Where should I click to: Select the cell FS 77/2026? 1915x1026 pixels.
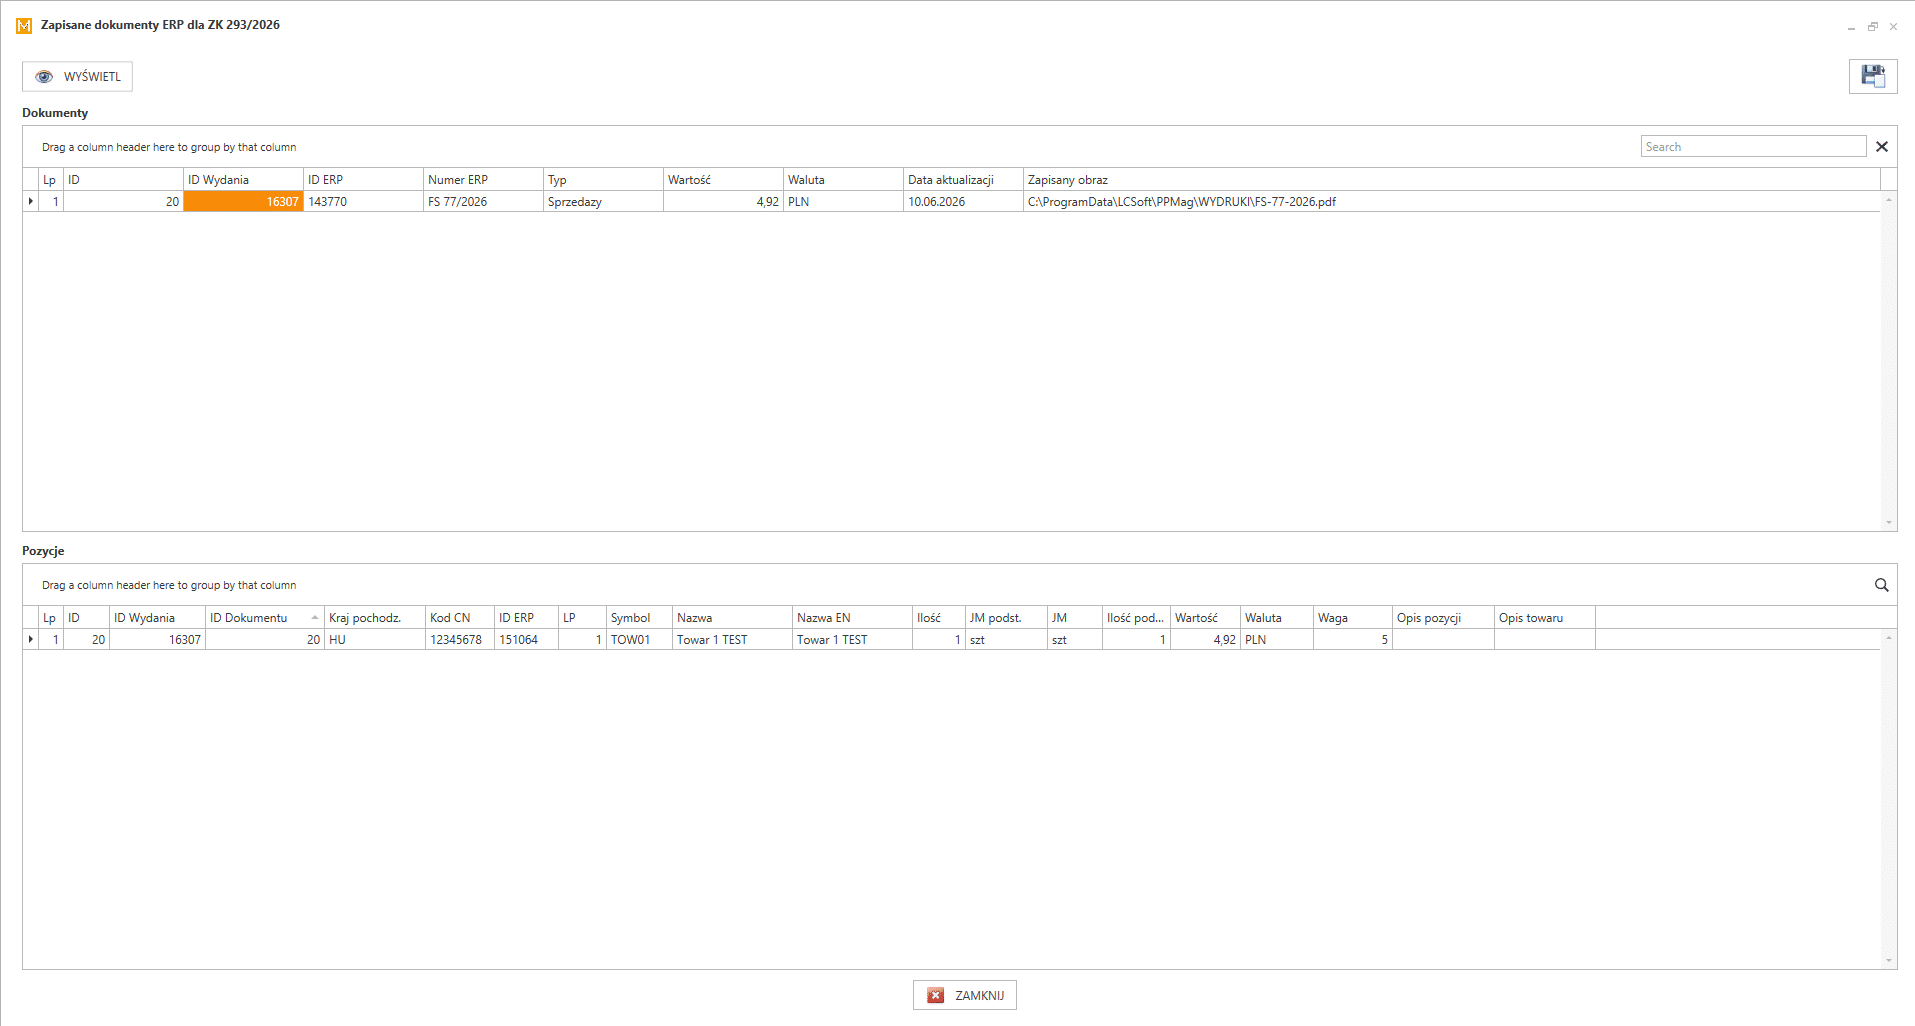coord(483,202)
